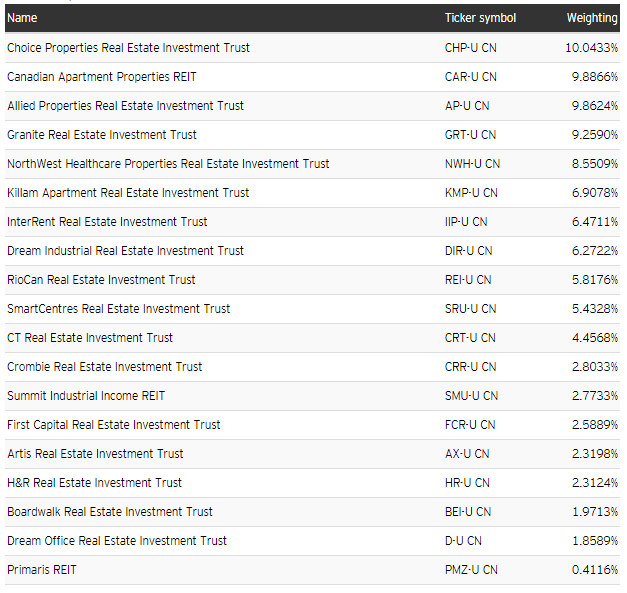Click weighting value 6.2722%
The width and height of the screenshot is (627, 593).
(595, 251)
